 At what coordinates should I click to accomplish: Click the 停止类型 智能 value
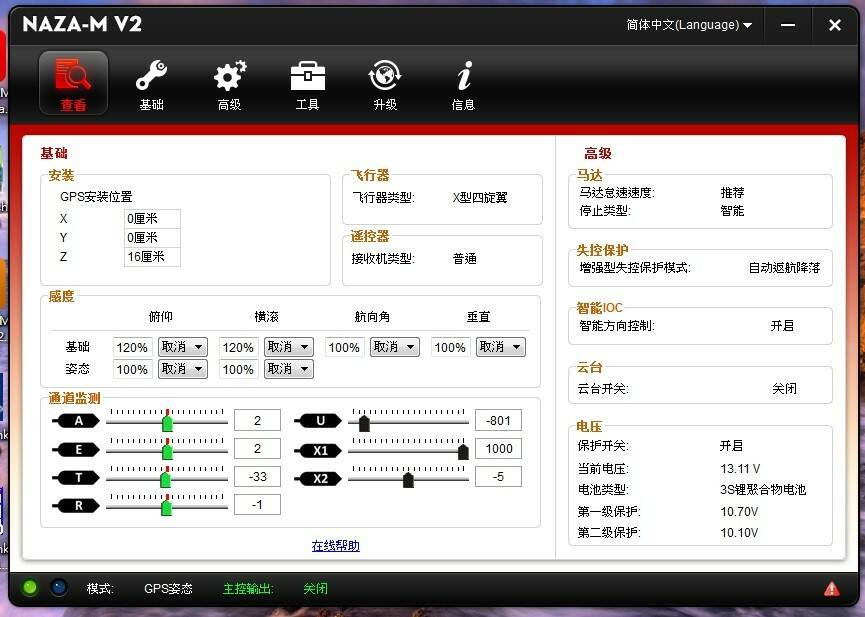[x=733, y=211]
